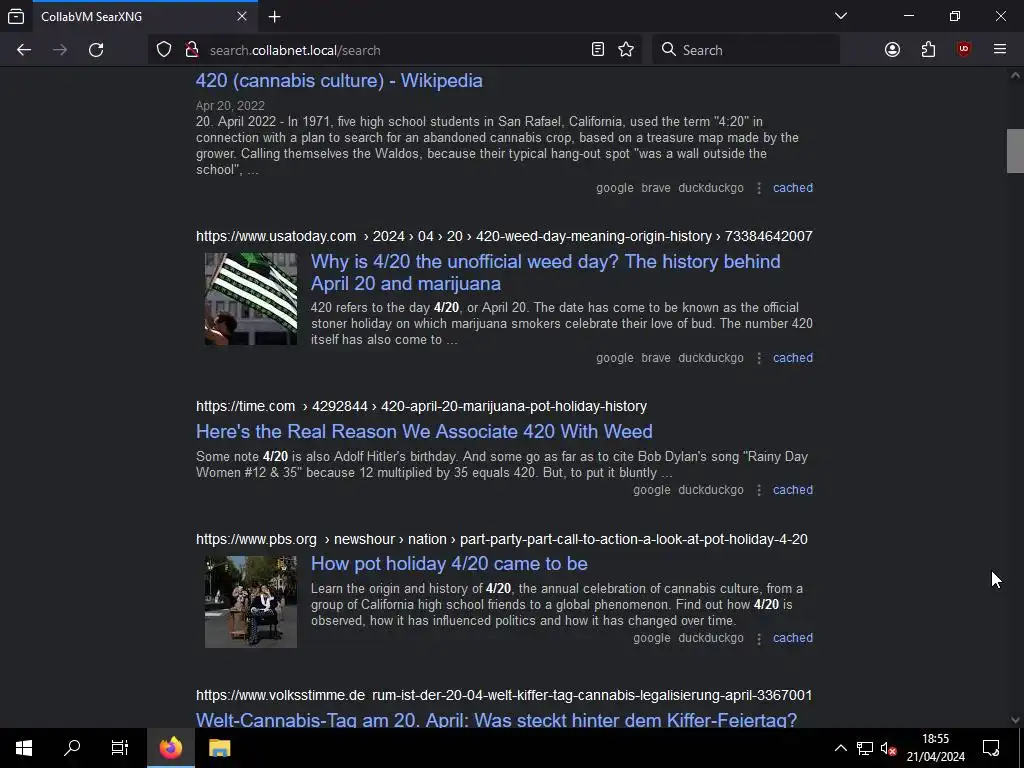Open the Windows Start menu
The image size is (1024, 768).
(24, 748)
